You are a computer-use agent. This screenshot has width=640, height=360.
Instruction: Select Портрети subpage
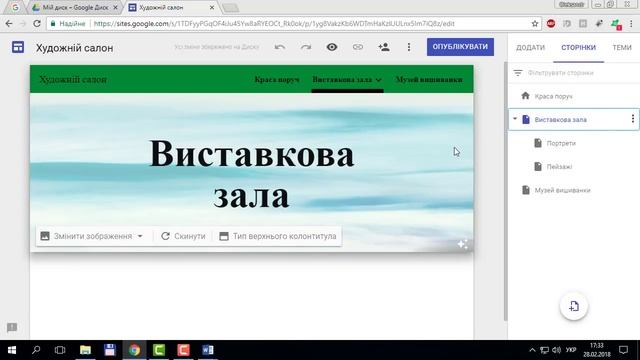pos(573,143)
